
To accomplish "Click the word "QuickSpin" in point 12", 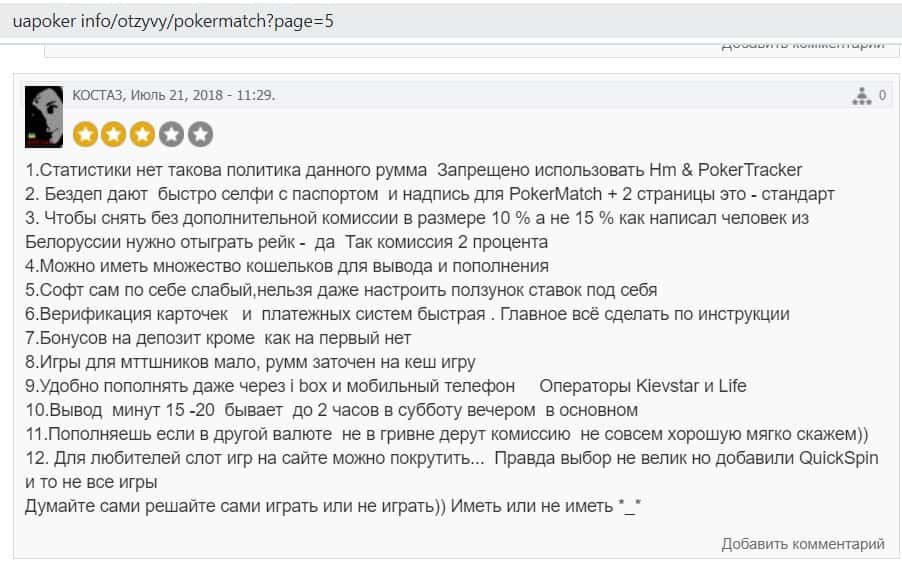I will tap(838, 458).
